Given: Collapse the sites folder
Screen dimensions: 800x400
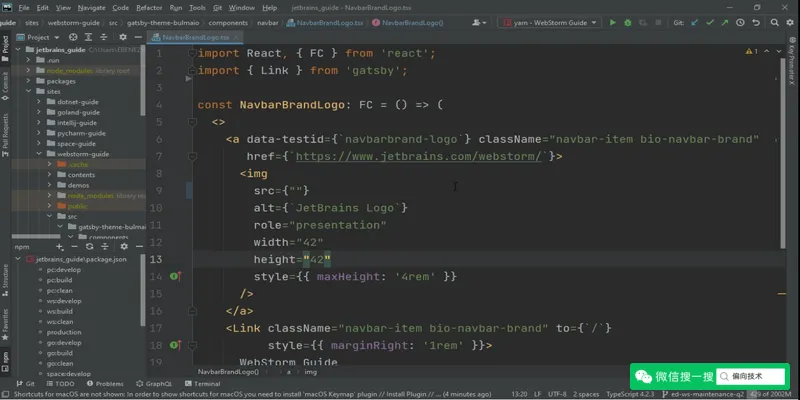Looking at the screenshot, I should pyautogui.click(x=29, y=91).
